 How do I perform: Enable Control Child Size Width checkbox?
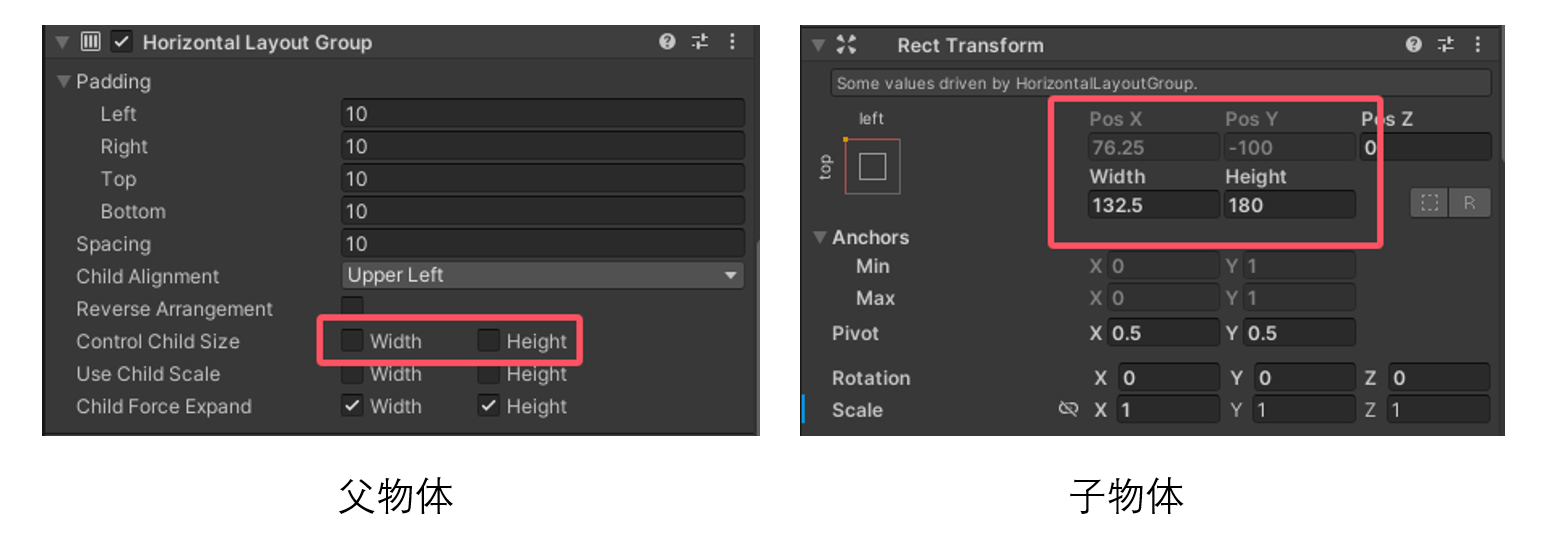click(352, 341)
